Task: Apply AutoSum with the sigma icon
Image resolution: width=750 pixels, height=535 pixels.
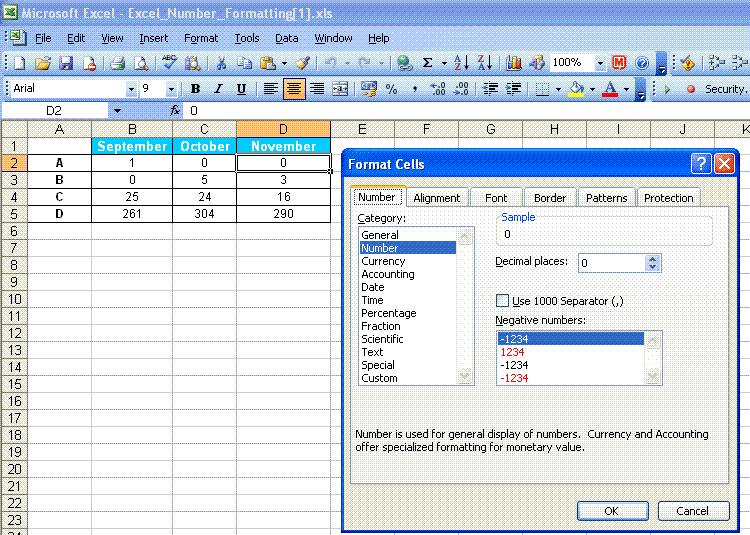Action: pyautogui.click(x=428, y=63)
